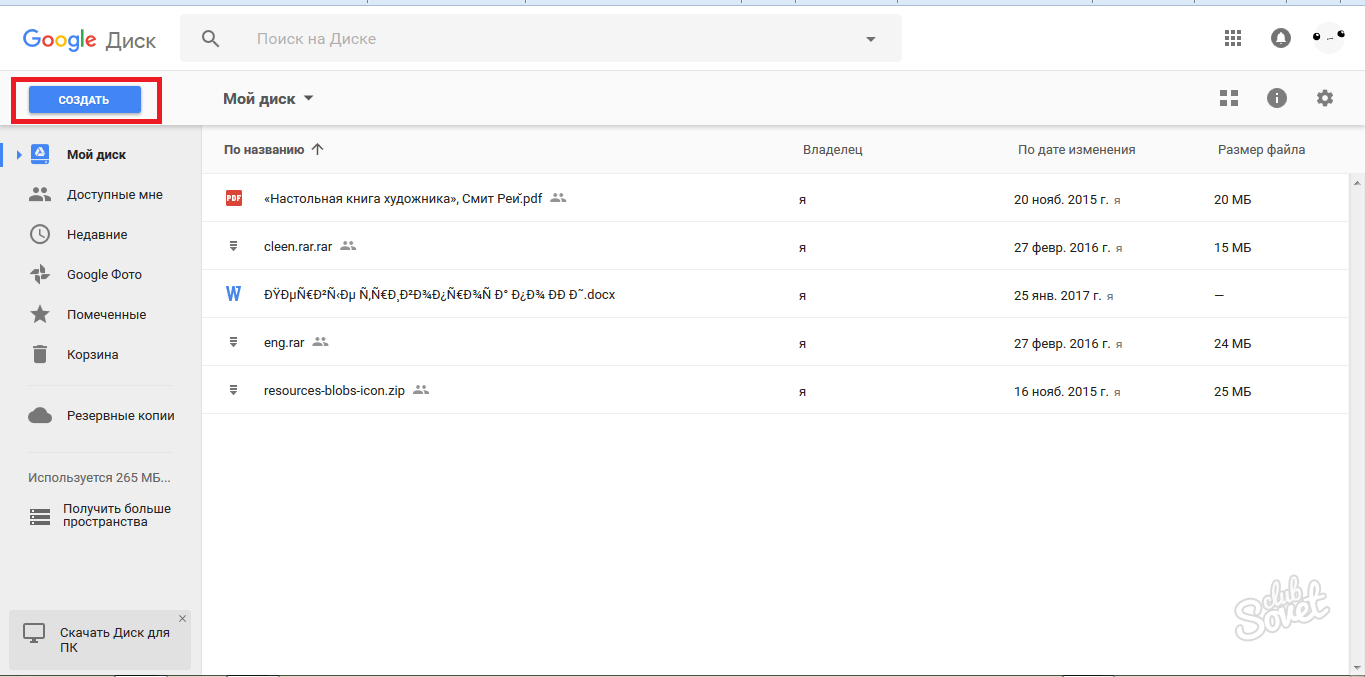1365x677 pixels.
Task: Open the account avatar icon
Action: 1329,38
